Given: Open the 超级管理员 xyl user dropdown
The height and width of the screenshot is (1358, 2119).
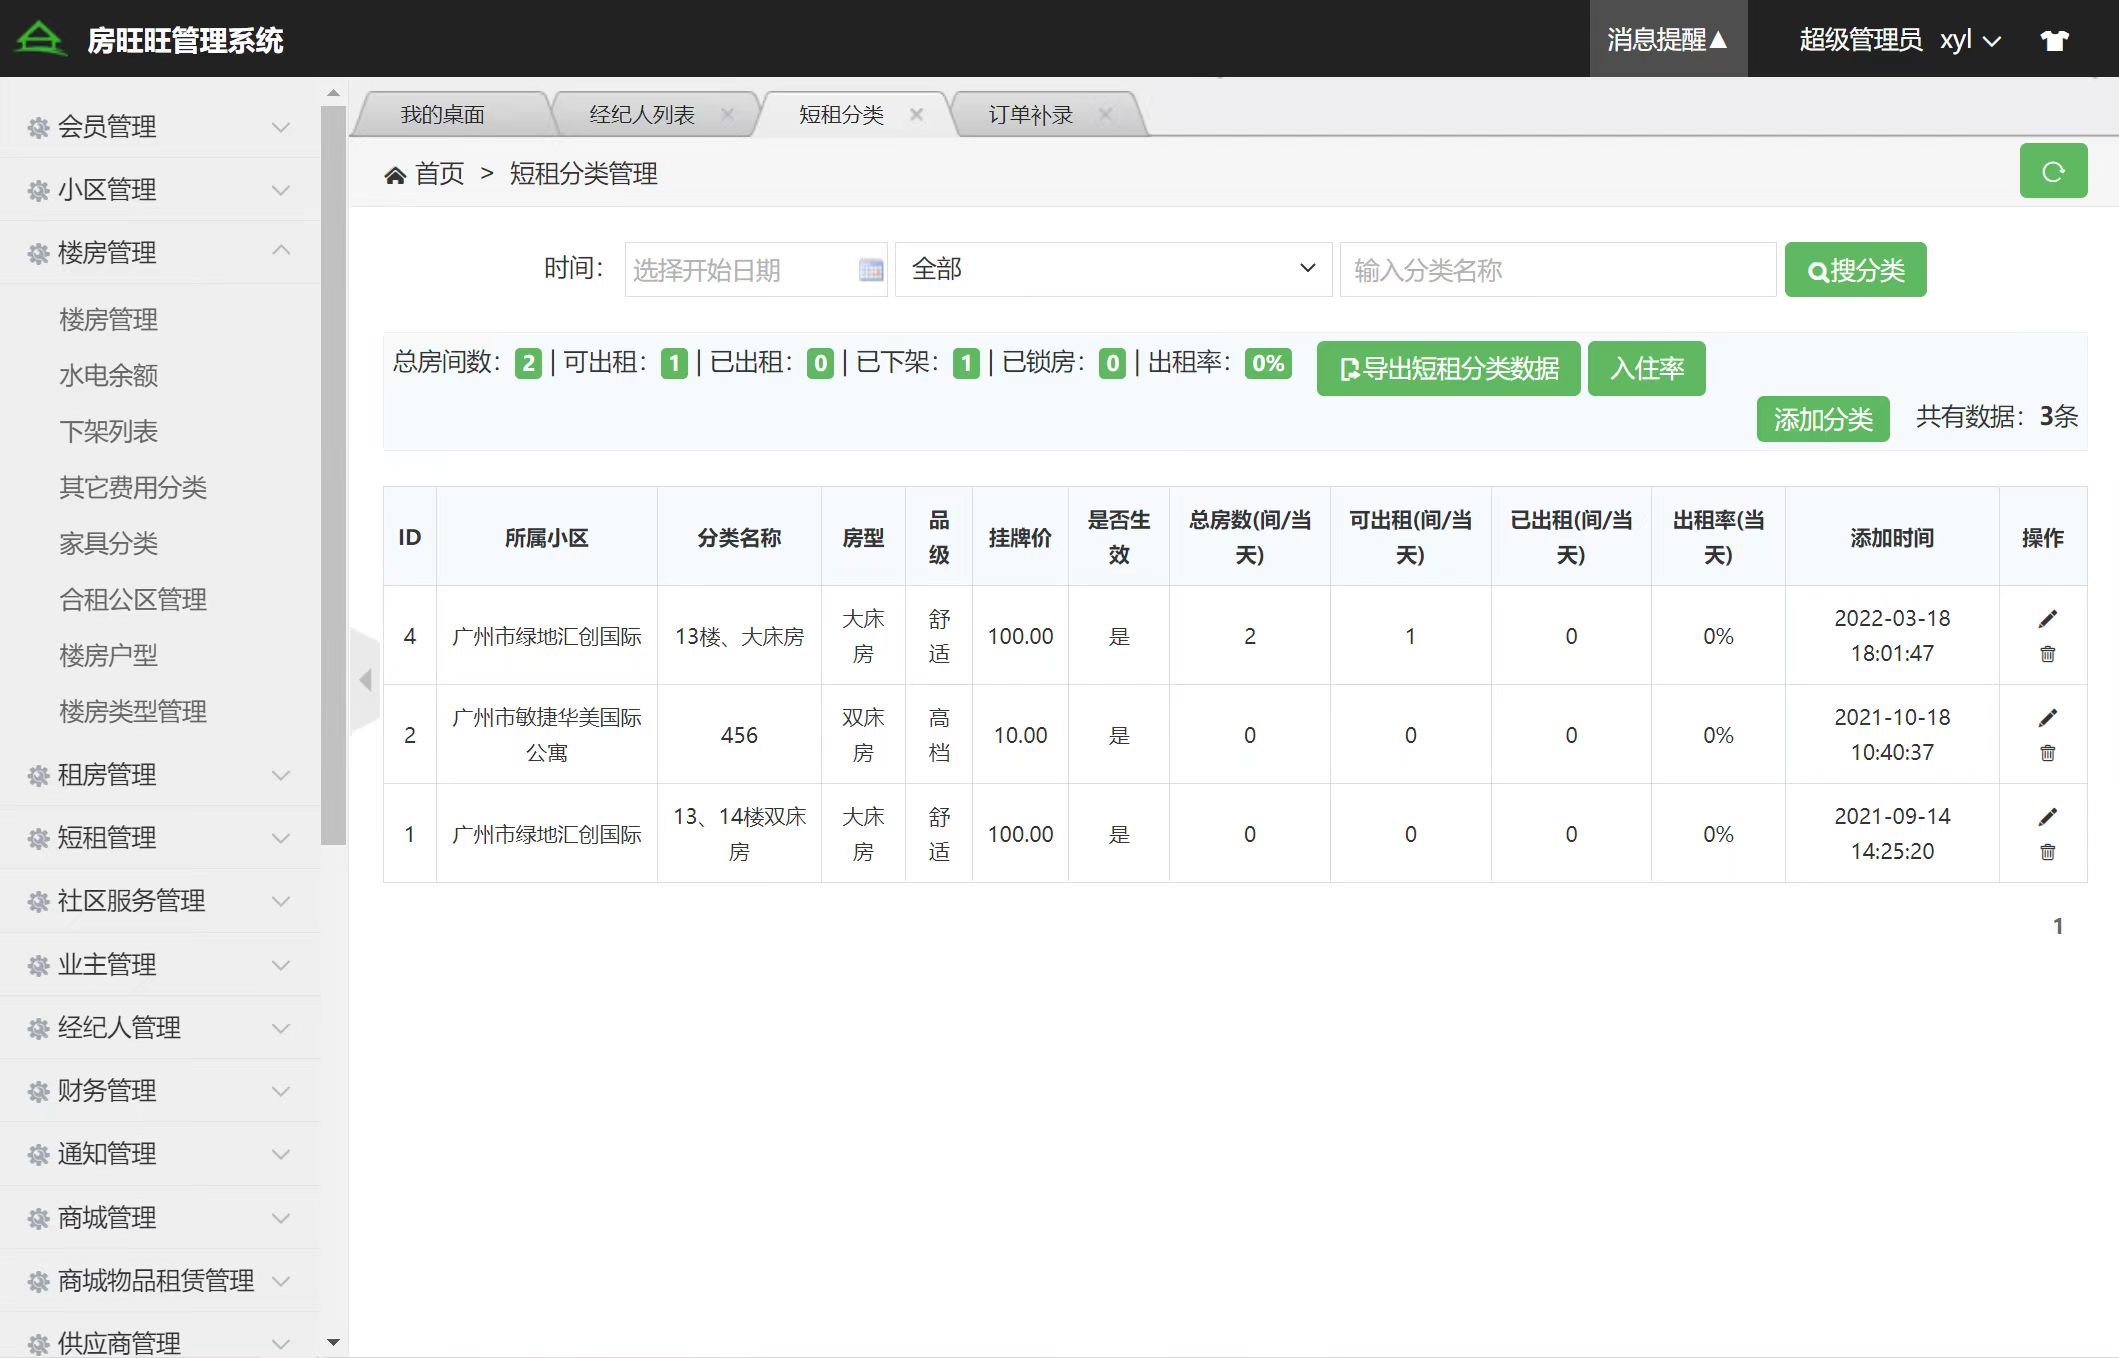Looking at the screenshot, I should (x=1900, y=40).
